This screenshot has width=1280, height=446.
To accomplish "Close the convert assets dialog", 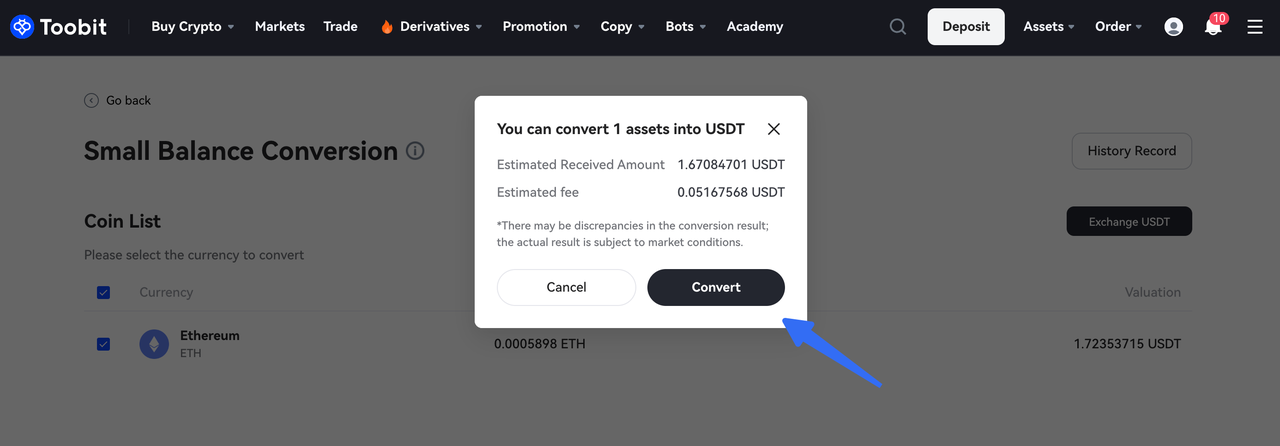I will pos(774,129).
